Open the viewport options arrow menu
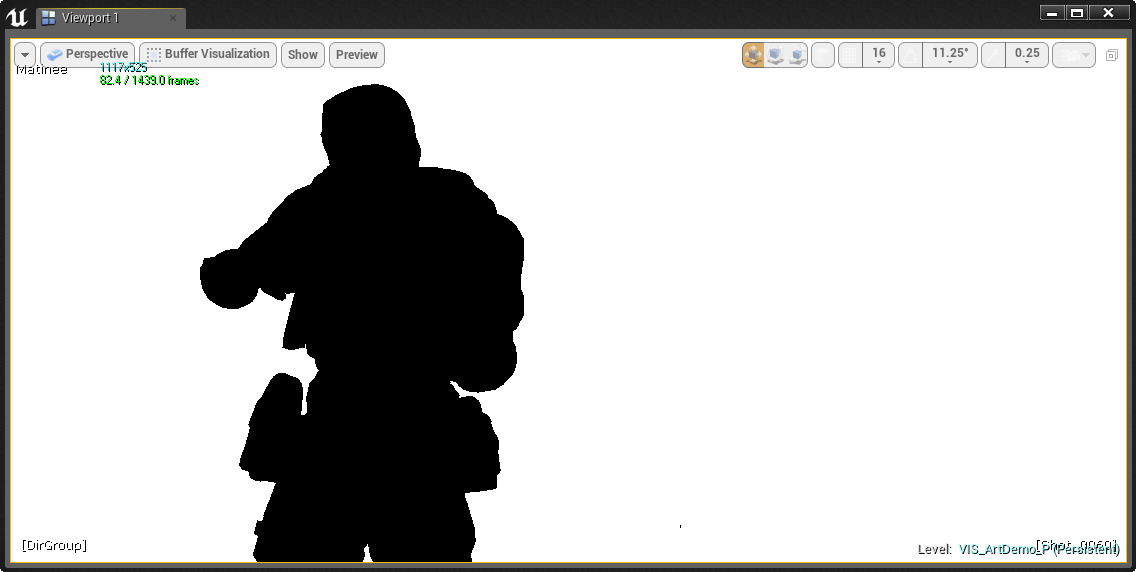 click(x=25, y=55)
